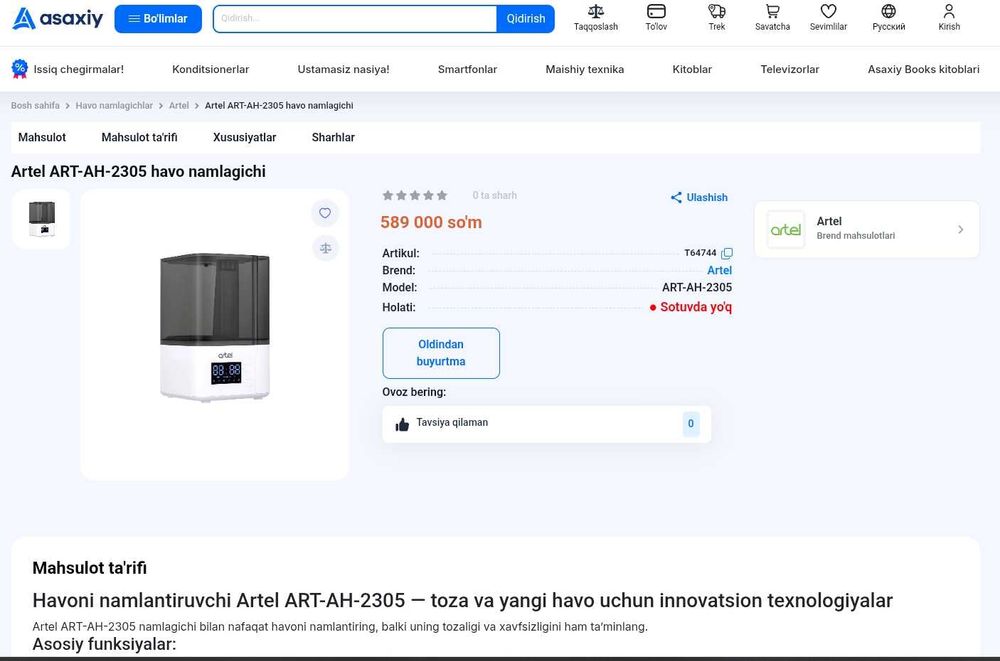
Task: Add product to comparison via scales icon
Action: [325, 248]
